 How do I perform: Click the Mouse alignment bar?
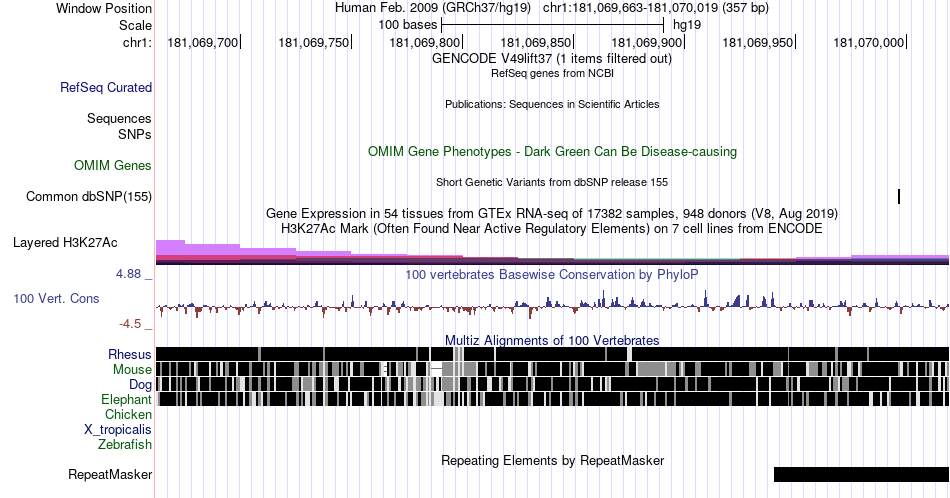[552, 369]
